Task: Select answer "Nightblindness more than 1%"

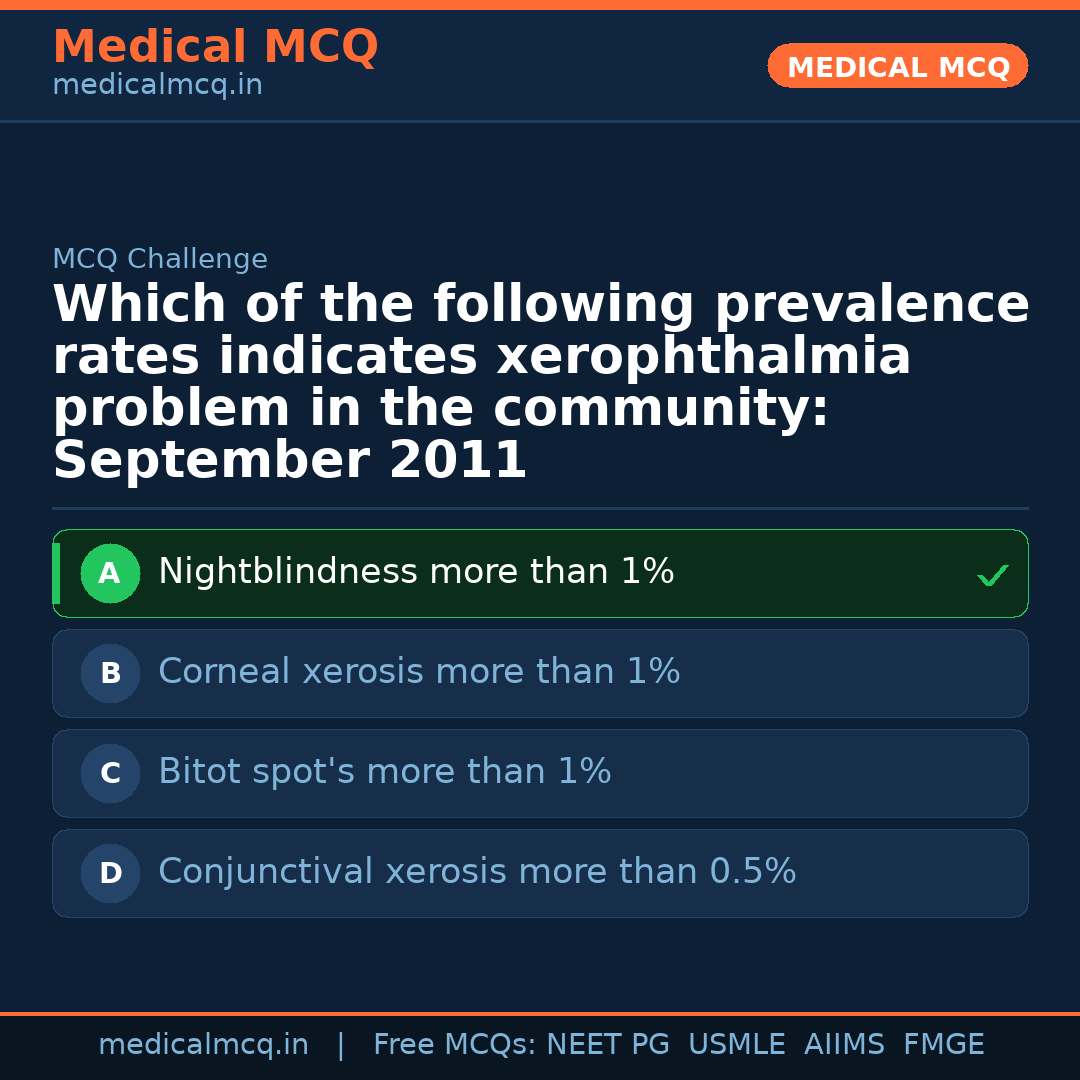Action: (416, 573)
